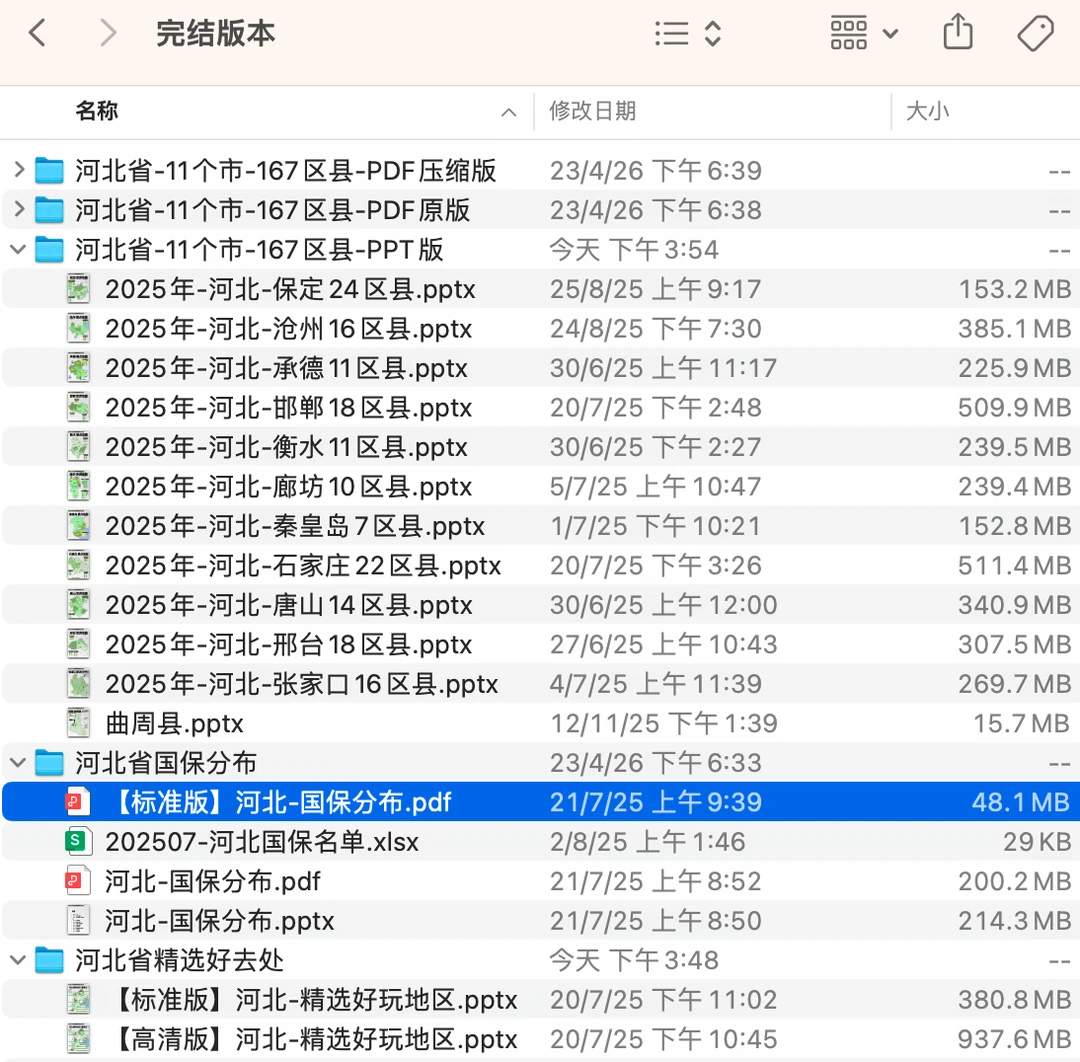Screen dimensions: 1080x1062
Task: Collapse the 河北省国保分布 folder
Action: click(19, 763)
